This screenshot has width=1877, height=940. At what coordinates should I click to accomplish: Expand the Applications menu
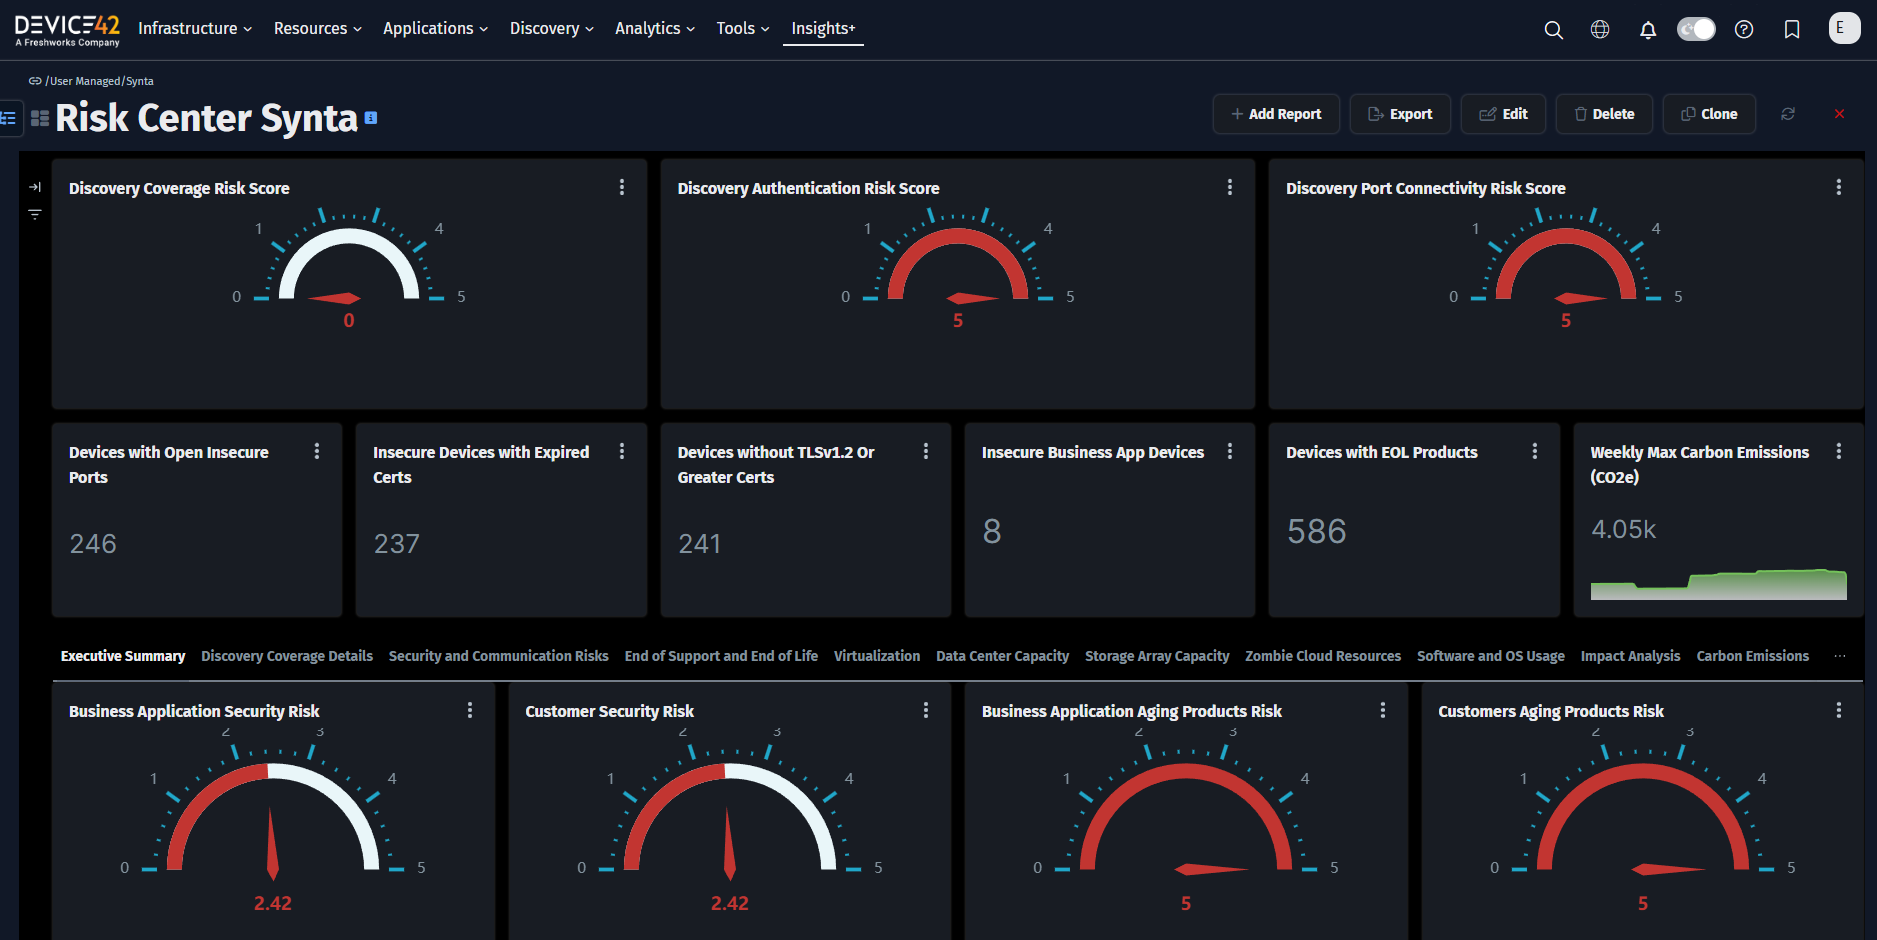(x=436, y=28)
